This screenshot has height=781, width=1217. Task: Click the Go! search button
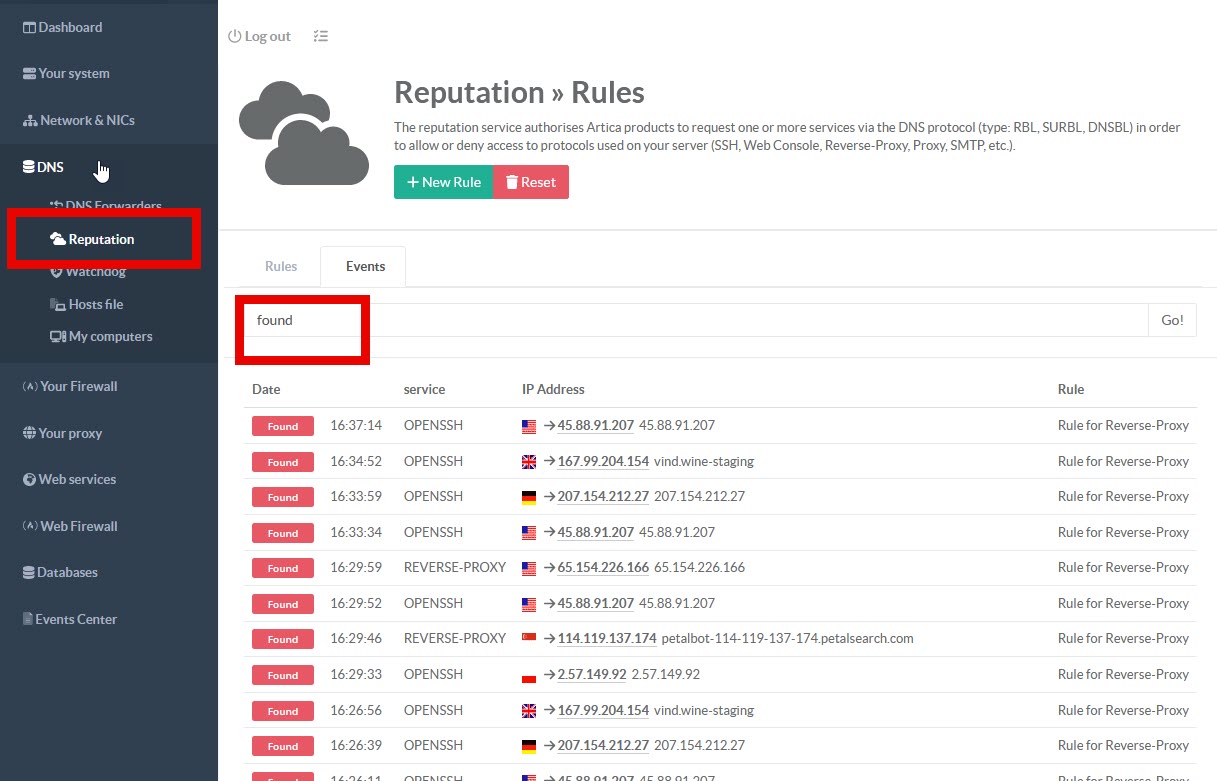(1172, 320)
